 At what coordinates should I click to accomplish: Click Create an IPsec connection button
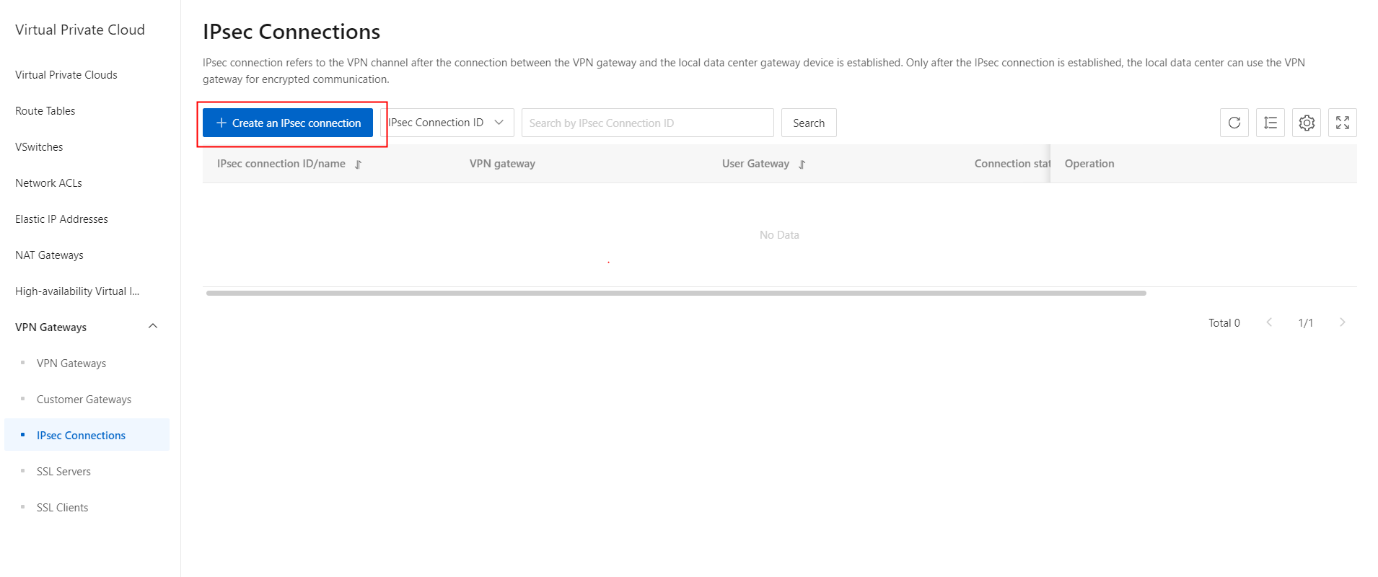(288, 123)
